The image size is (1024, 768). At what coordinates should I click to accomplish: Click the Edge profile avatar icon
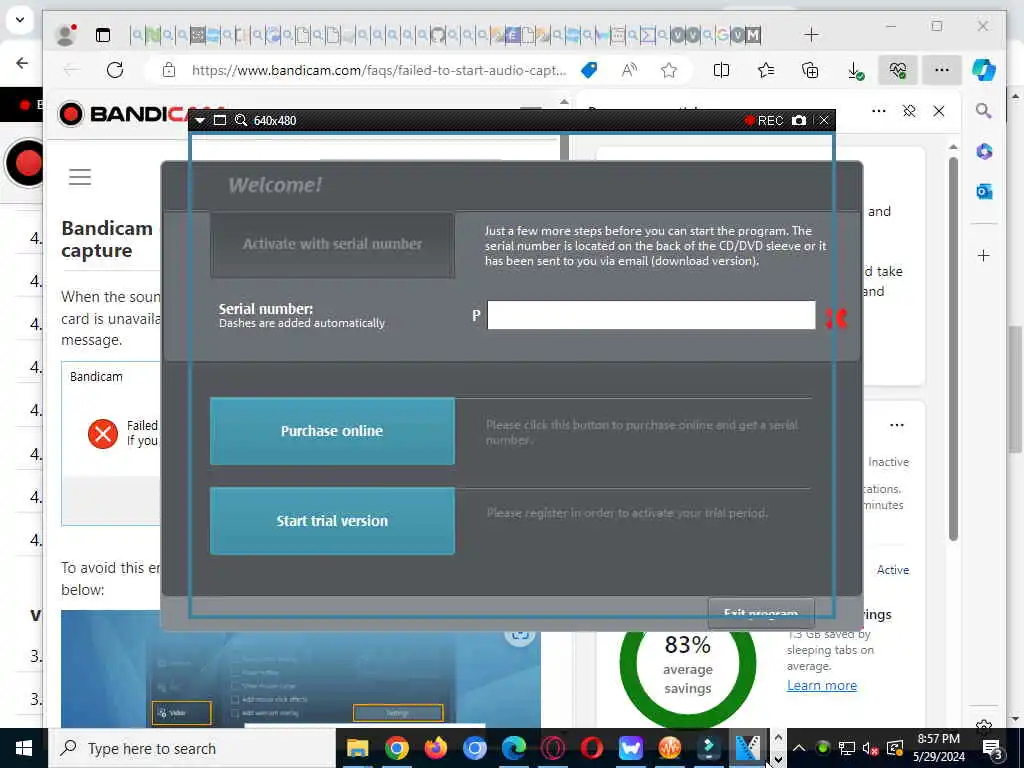click(65, 35)
